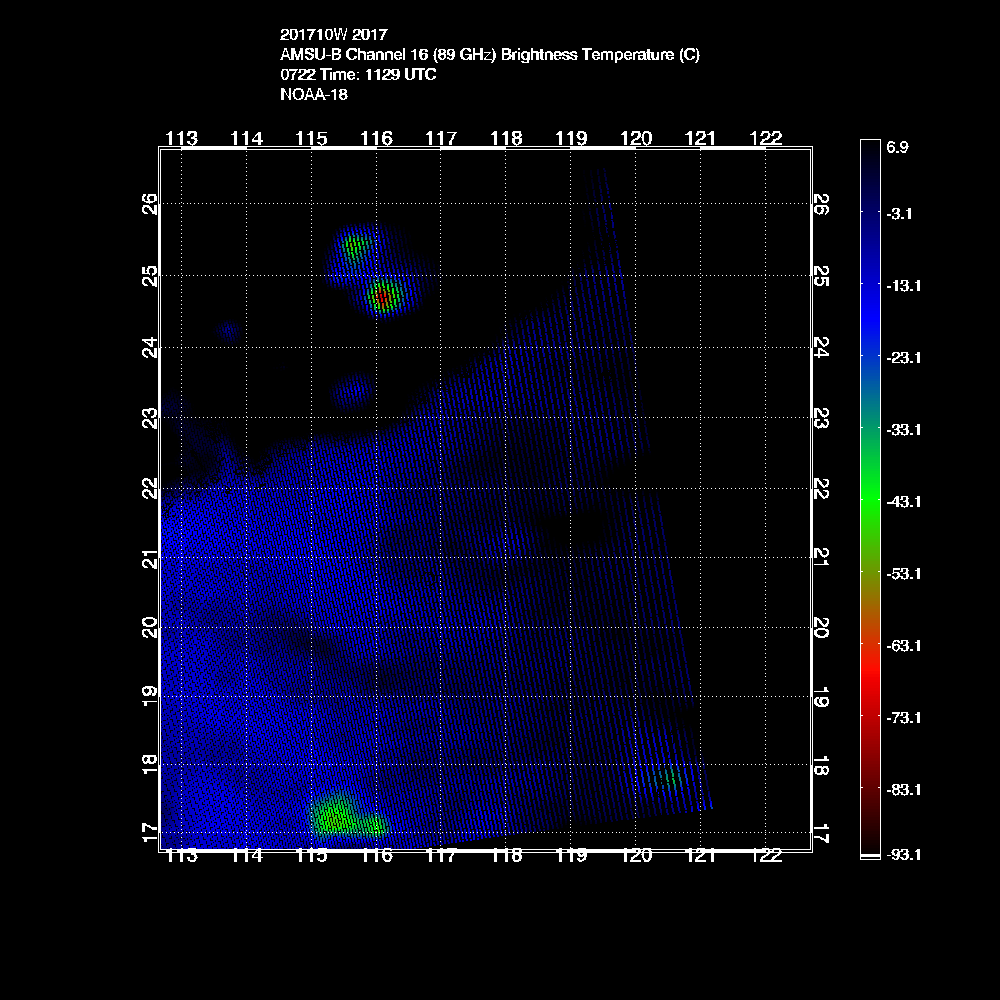Click the 119 longitude label on the top axis
Image resolution: width=1000 pixels, height=1000 pixels.
571,138
